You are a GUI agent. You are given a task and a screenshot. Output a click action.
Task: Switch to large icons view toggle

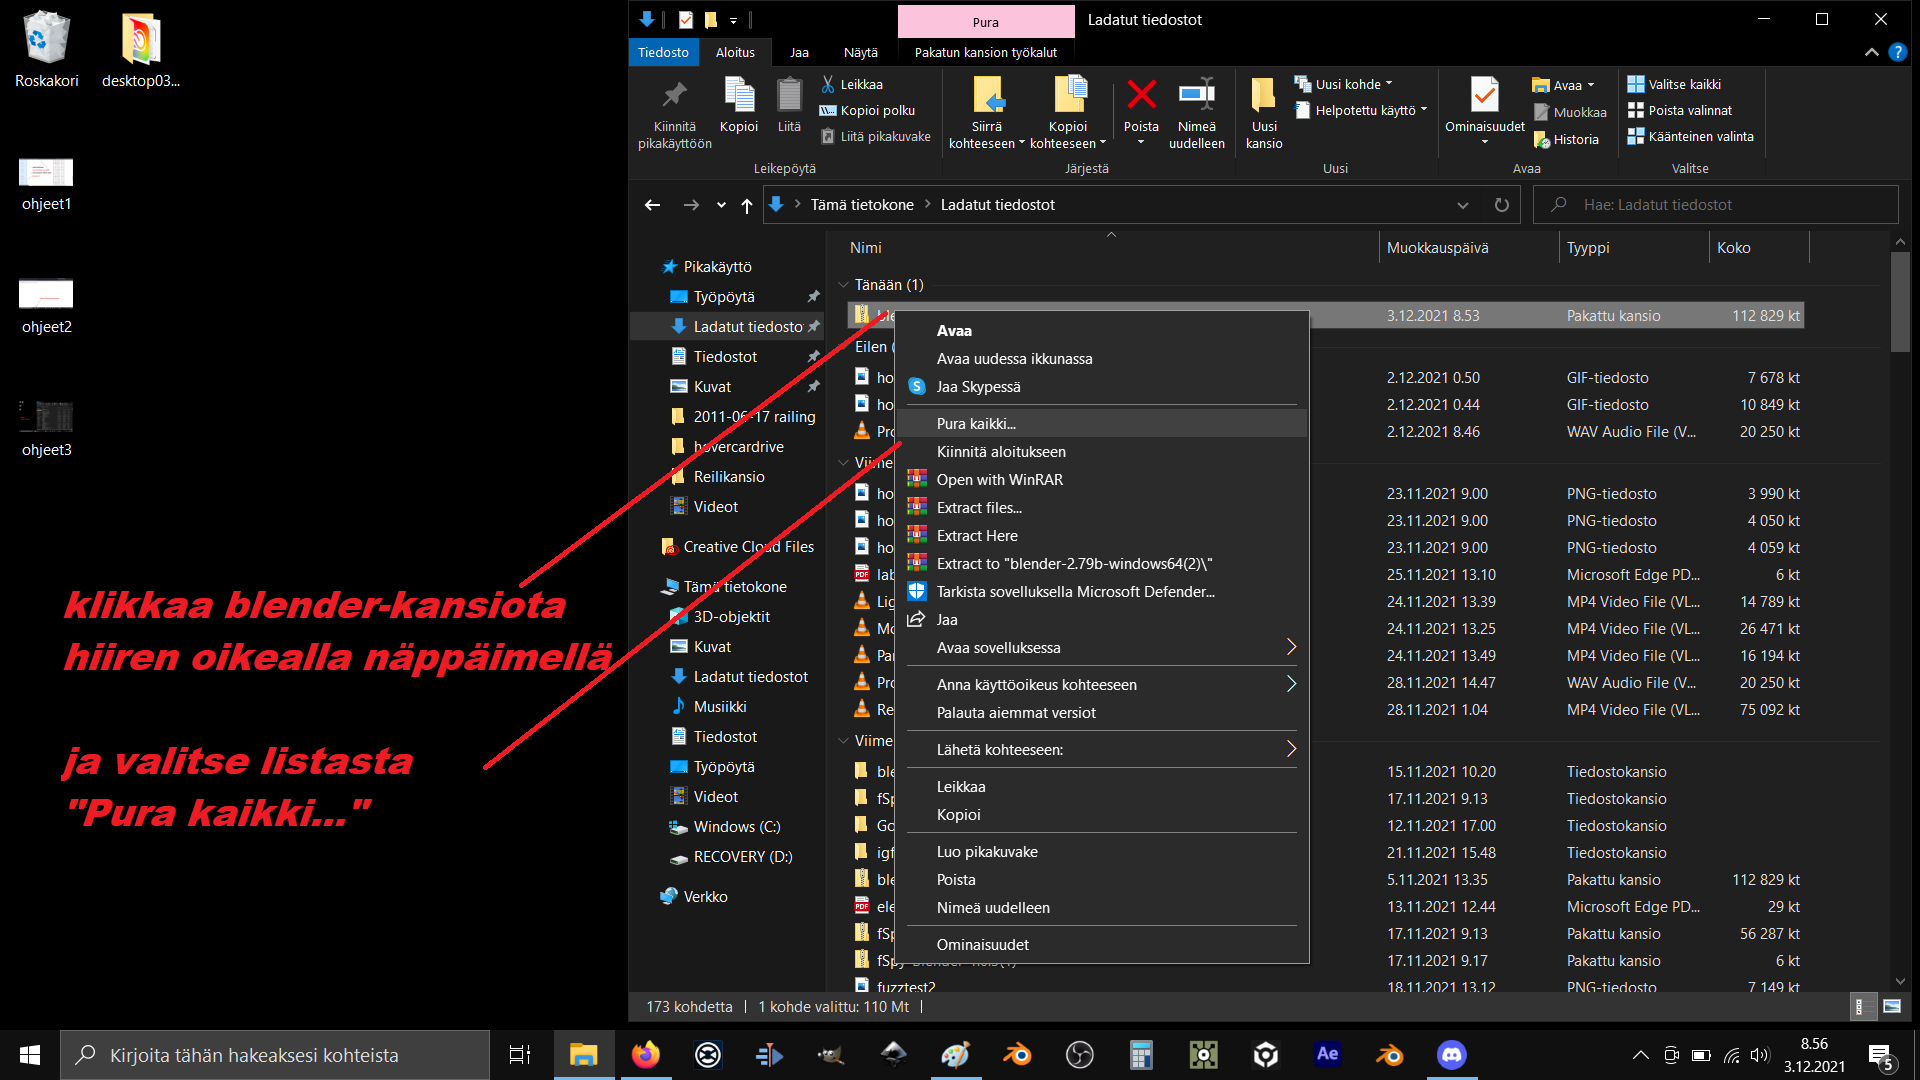(1892, 1007)
